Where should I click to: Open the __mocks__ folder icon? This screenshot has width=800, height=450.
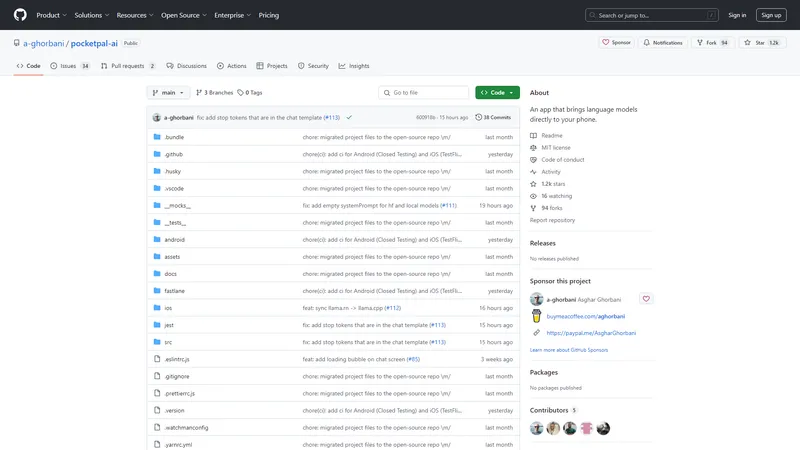pyautogui.click(x=157, y=205)
